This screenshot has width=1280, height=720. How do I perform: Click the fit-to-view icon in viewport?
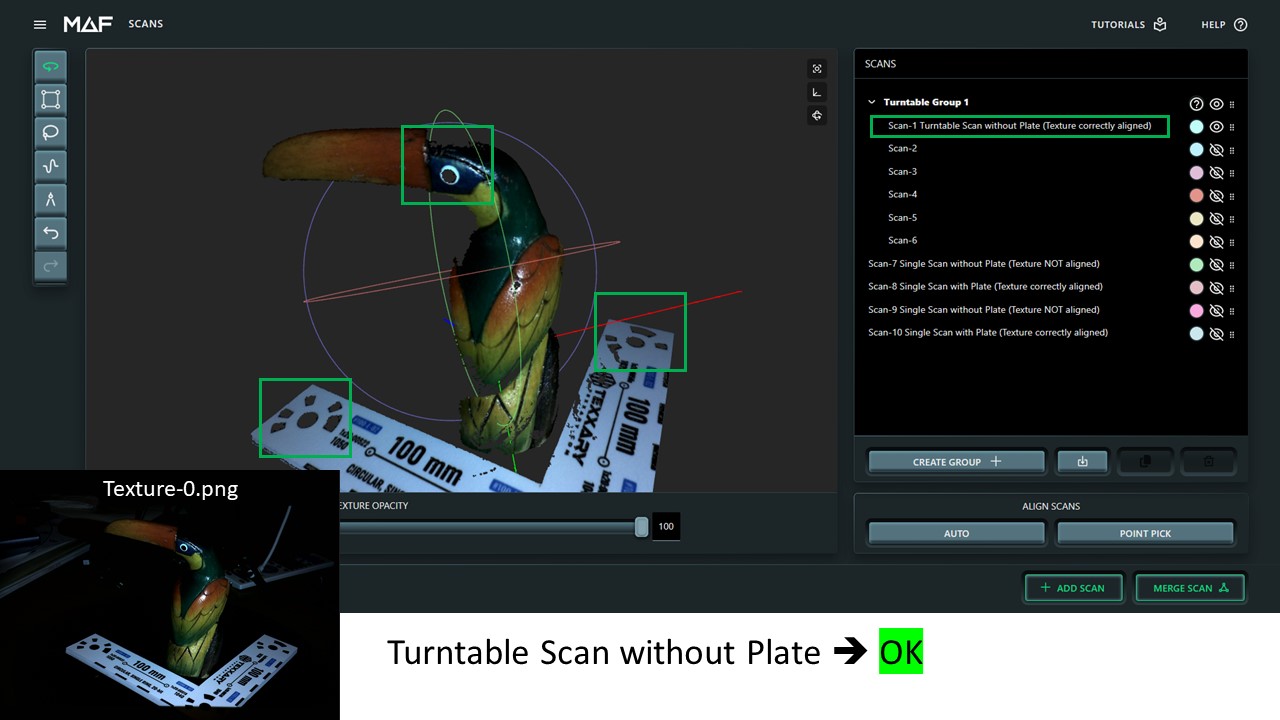[x=817, y=69]
